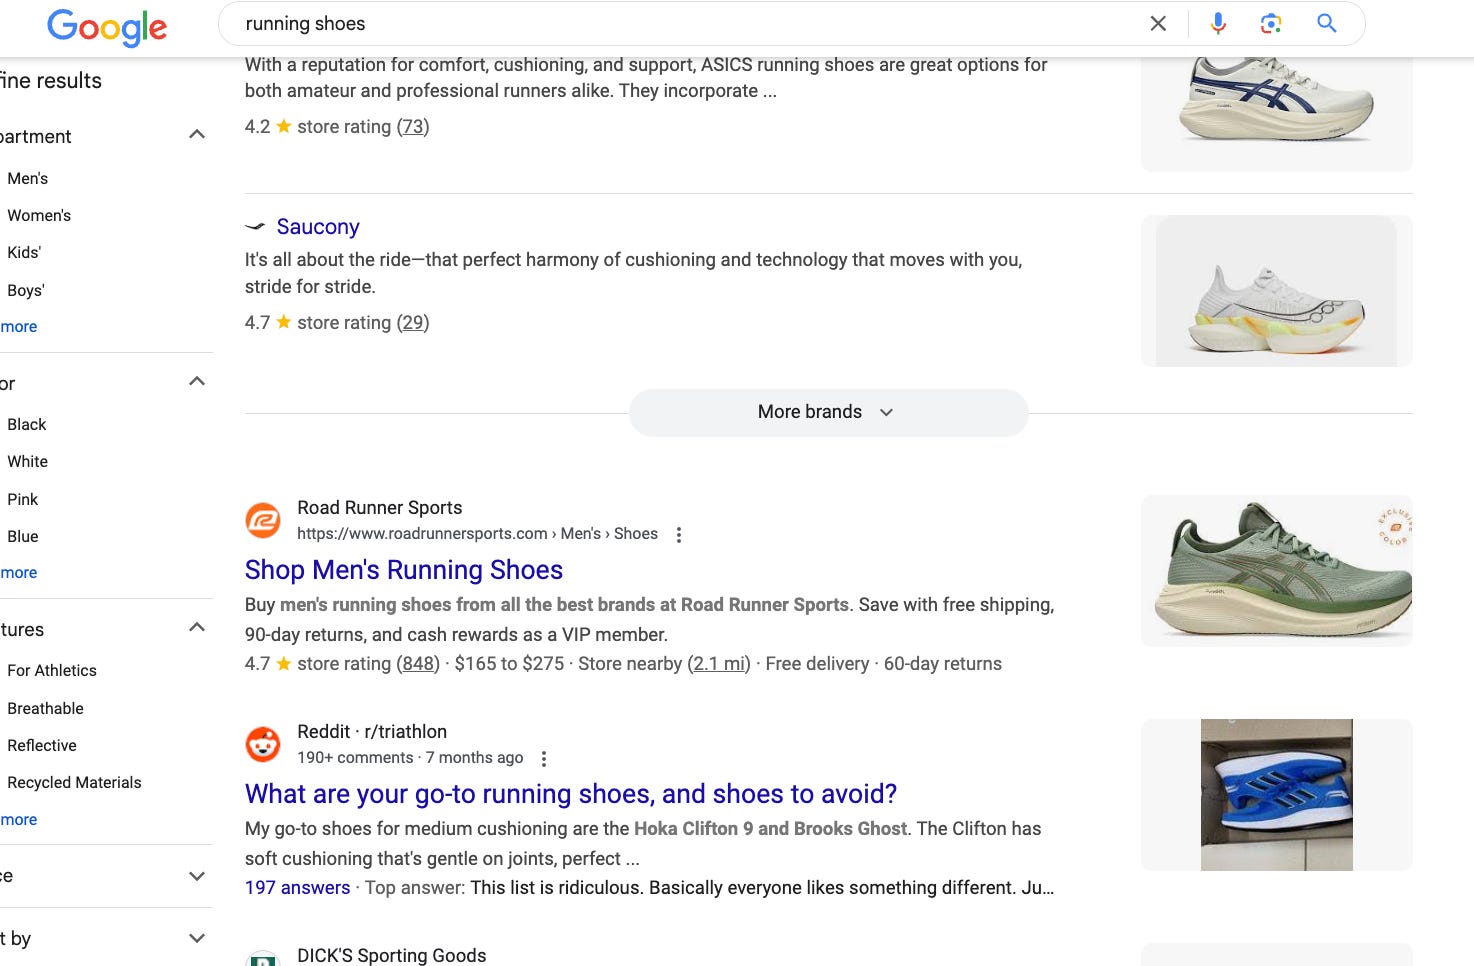Click the Road Runner Sports favicon
This screenshot has width=1474, height=966.
pos(263,520)
